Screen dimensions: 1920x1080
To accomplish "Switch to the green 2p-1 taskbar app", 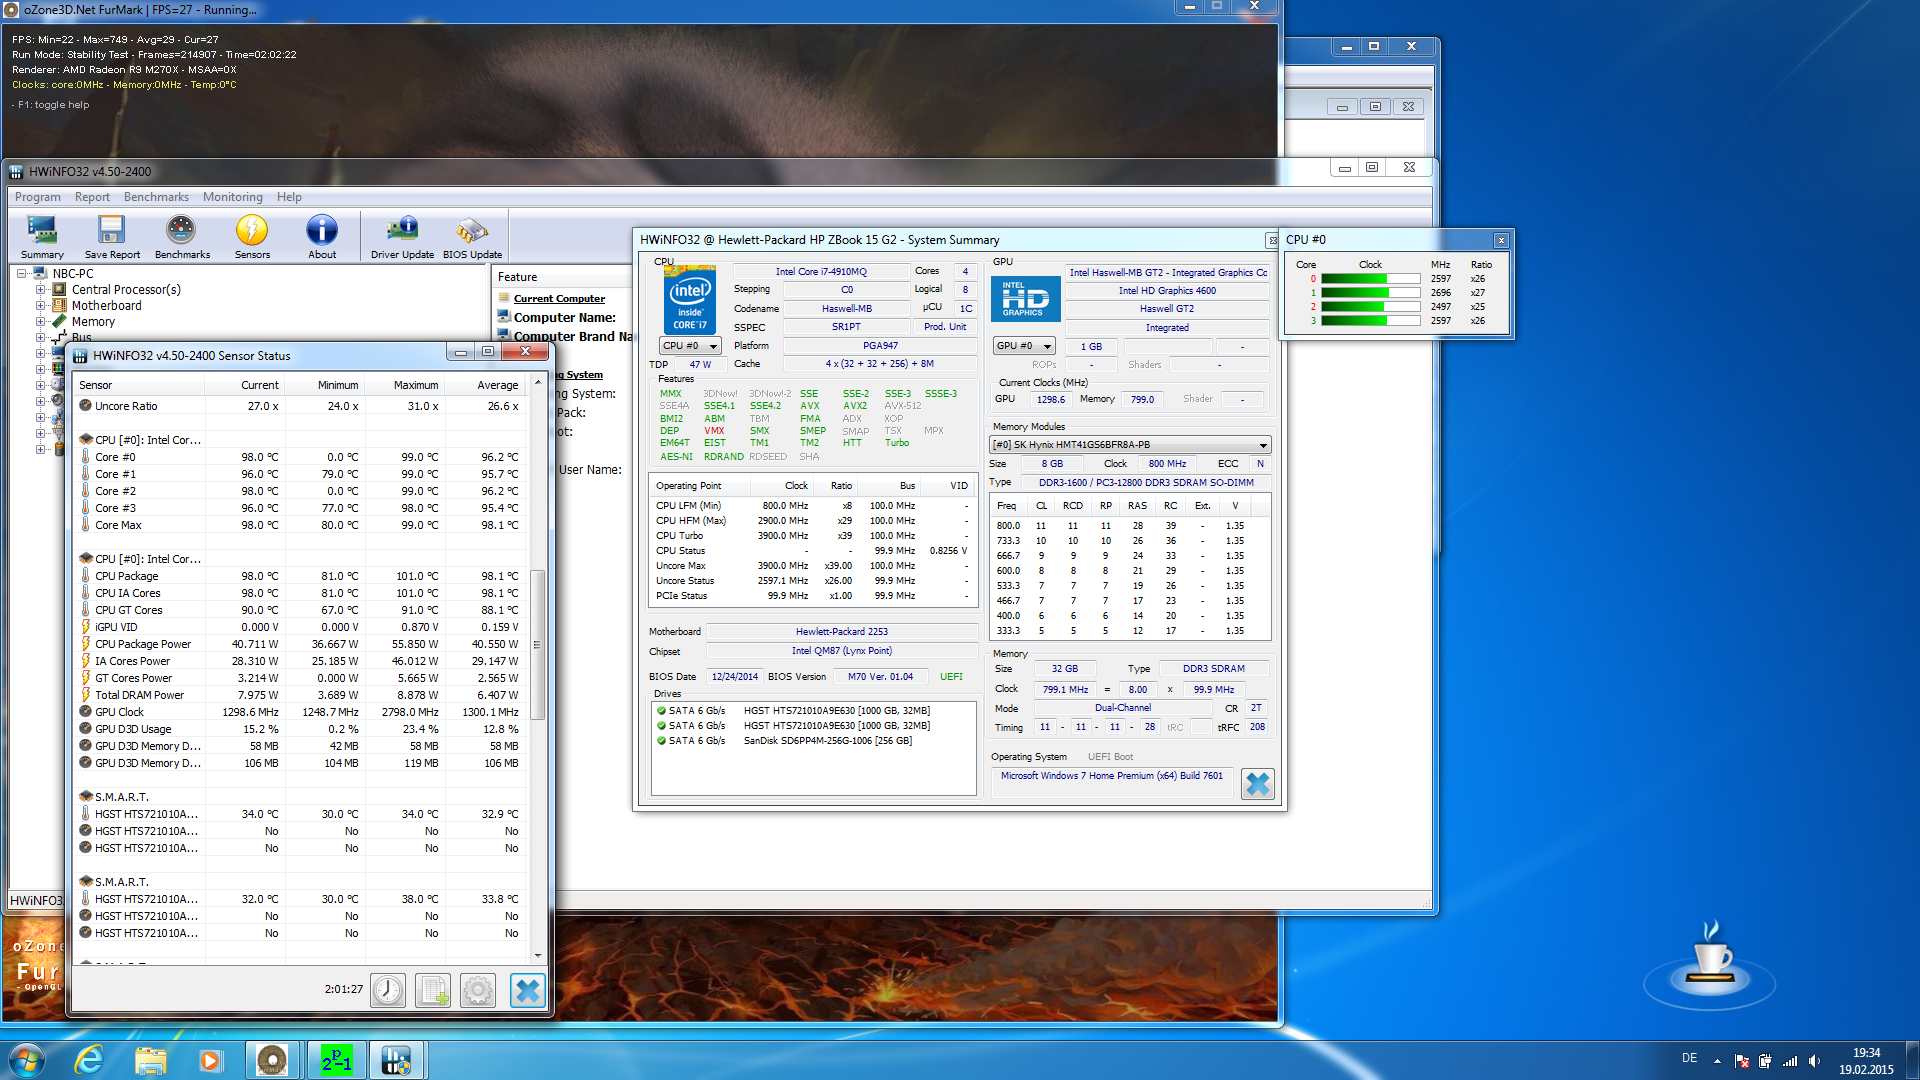I will point(336,1060).
